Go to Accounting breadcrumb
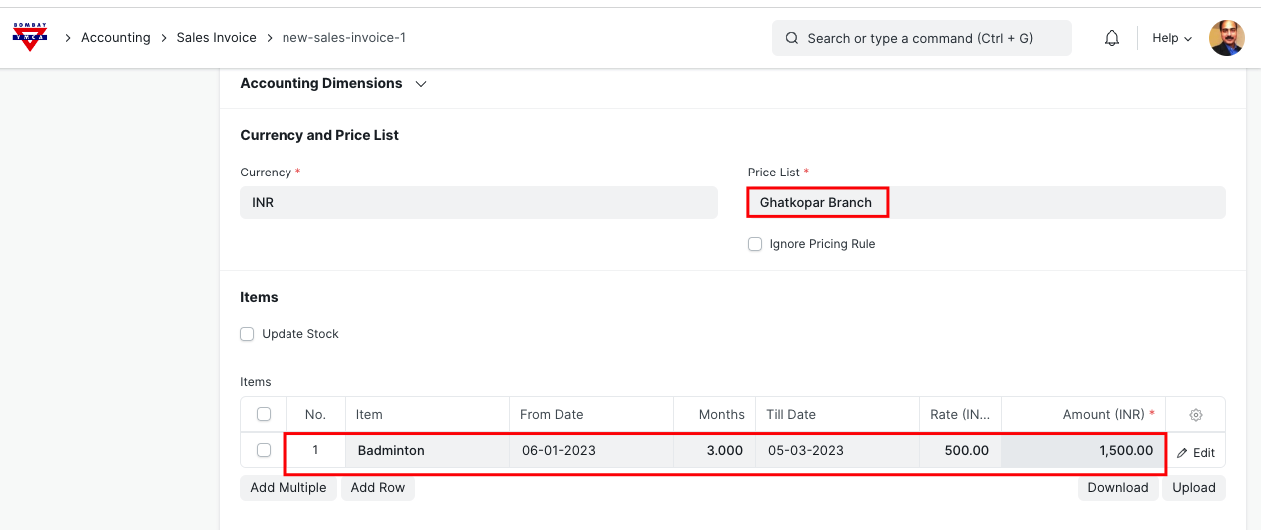 (115, 38)
